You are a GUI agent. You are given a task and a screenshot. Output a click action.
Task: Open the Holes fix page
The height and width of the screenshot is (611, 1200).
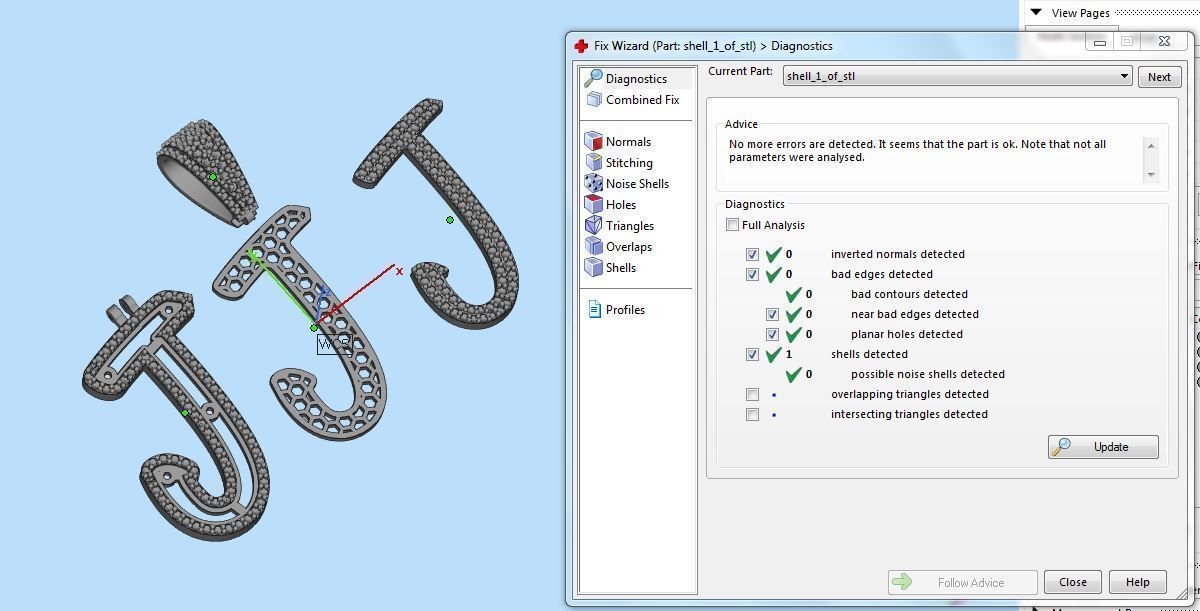click(x=611, y=205)
